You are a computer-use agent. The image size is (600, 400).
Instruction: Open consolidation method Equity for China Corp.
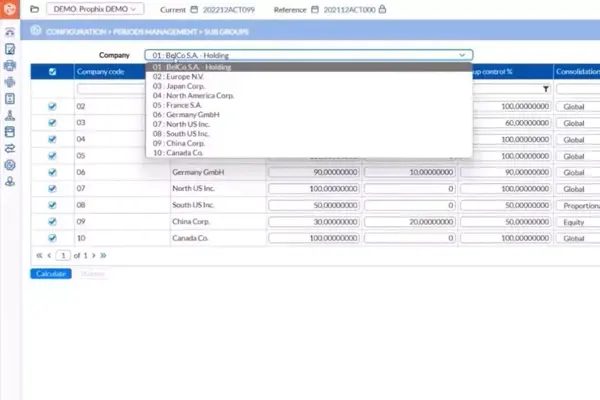click(579, 222)
